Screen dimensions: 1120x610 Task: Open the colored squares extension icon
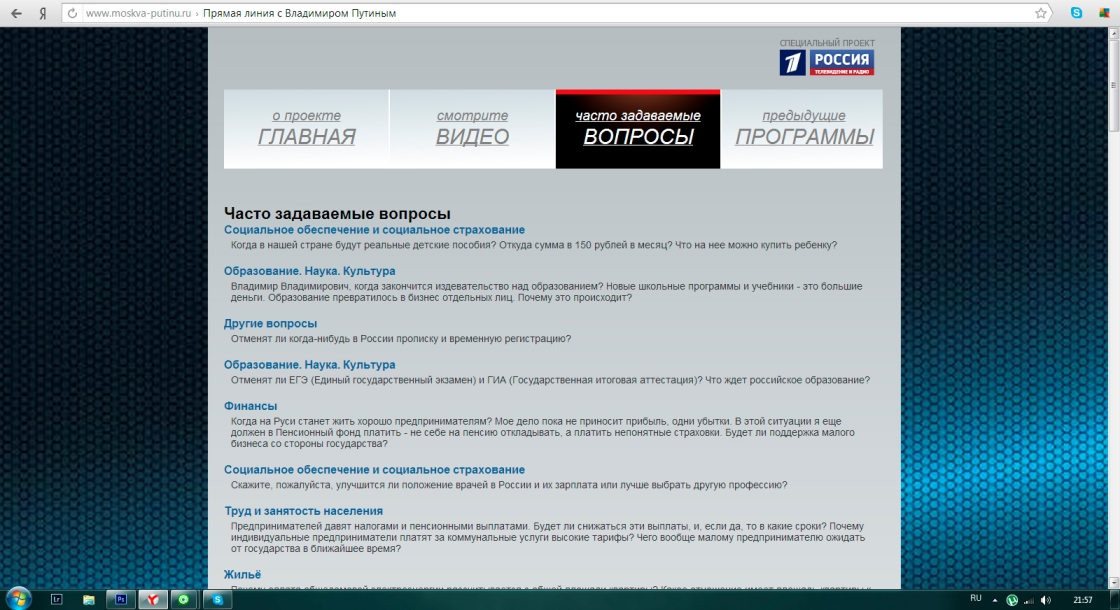click(x=1104, y=13)
